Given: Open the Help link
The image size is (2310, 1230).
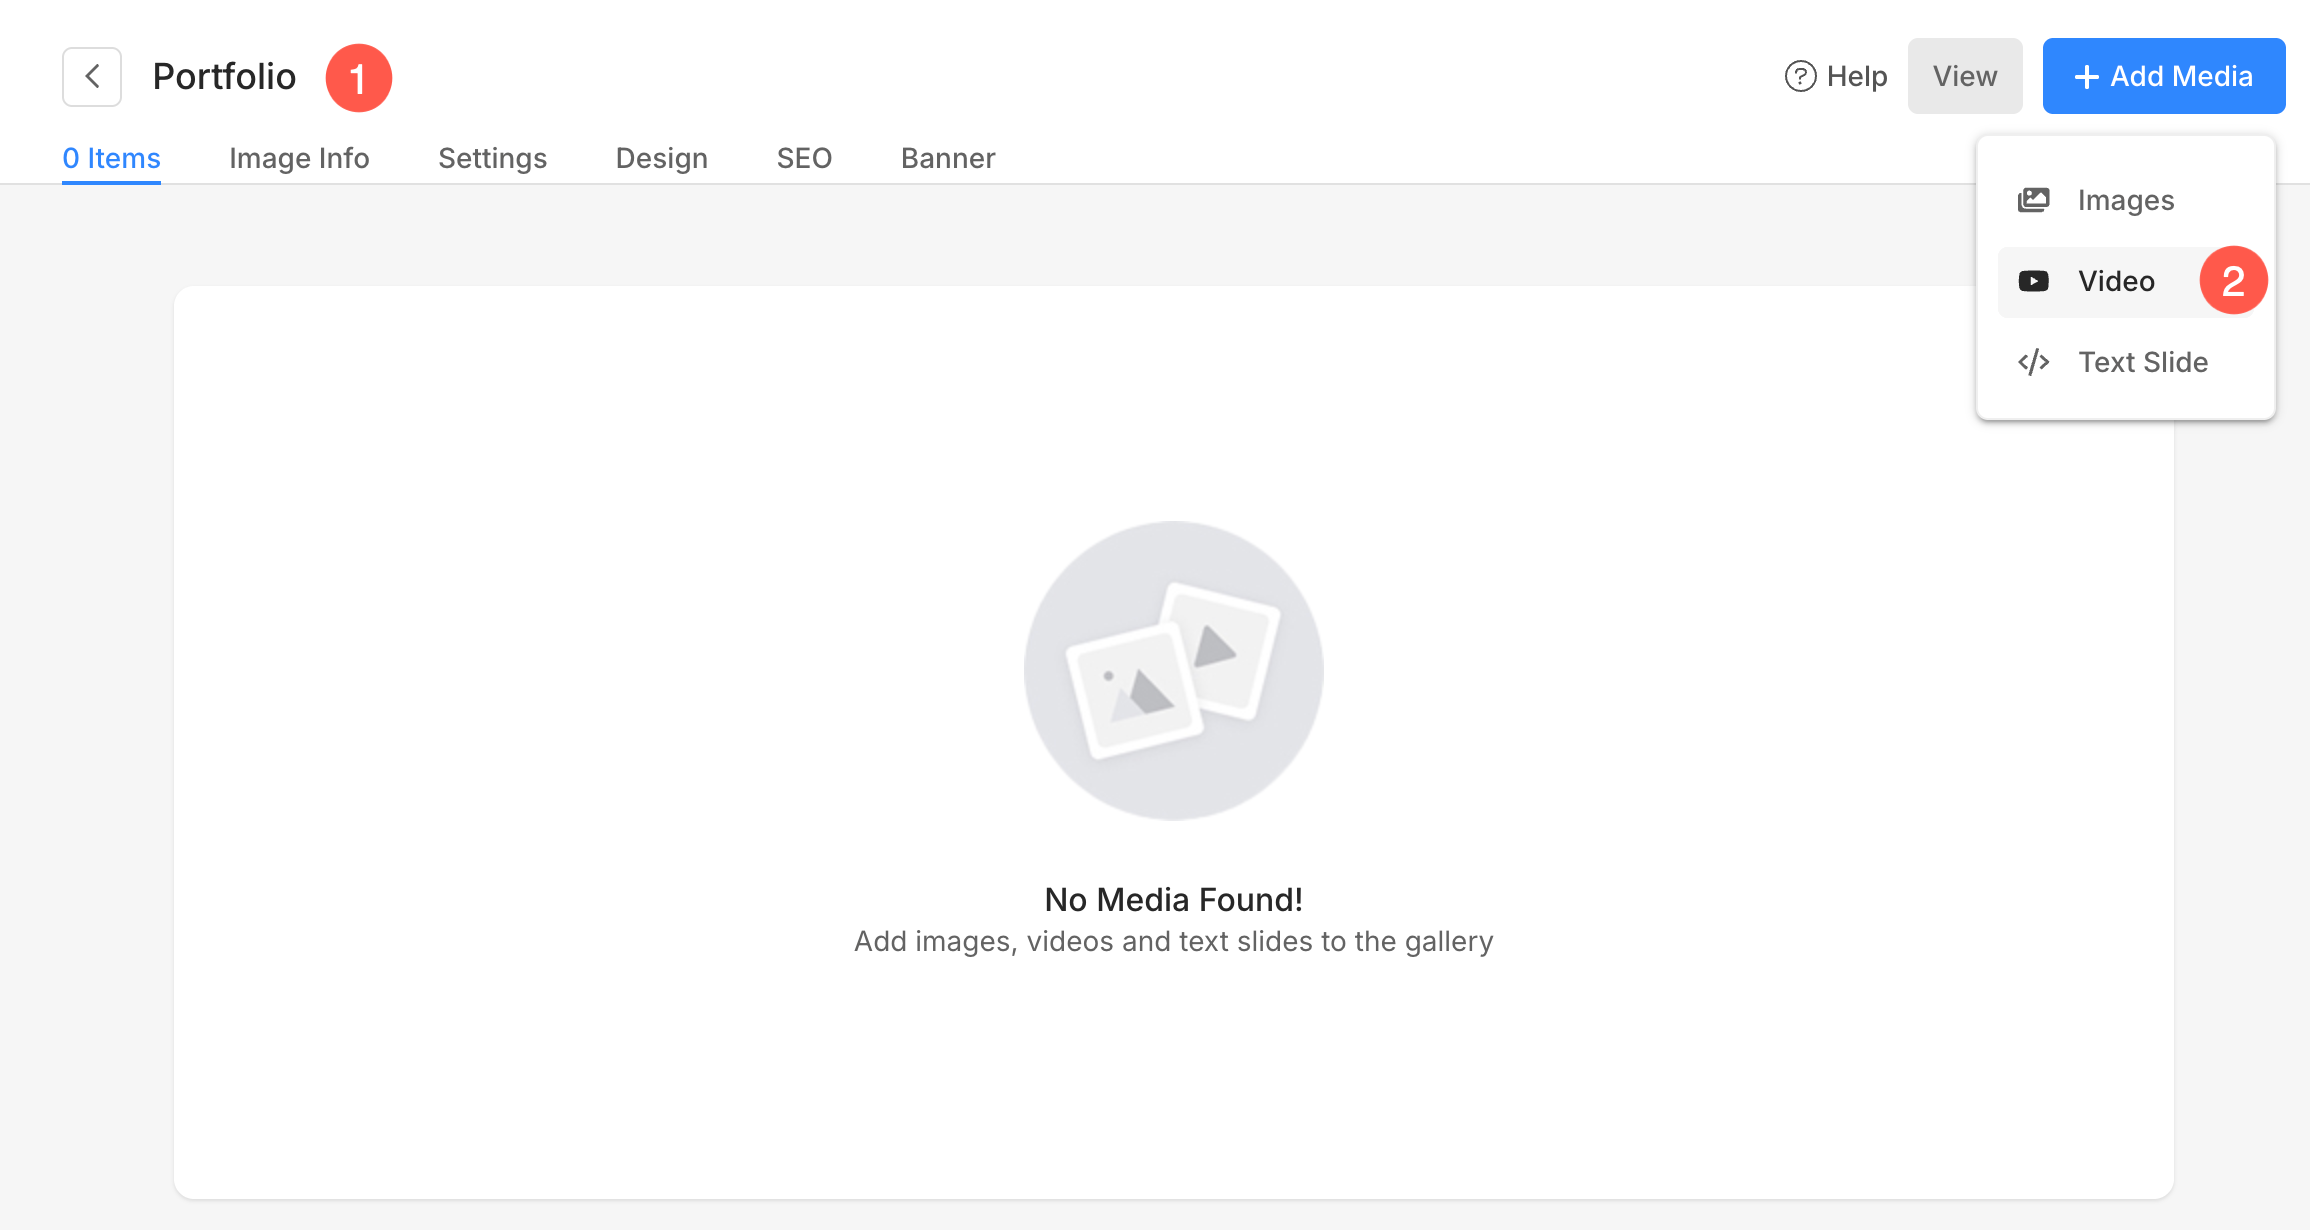Looking at the screenshot, I should [x=1836, y=77].
